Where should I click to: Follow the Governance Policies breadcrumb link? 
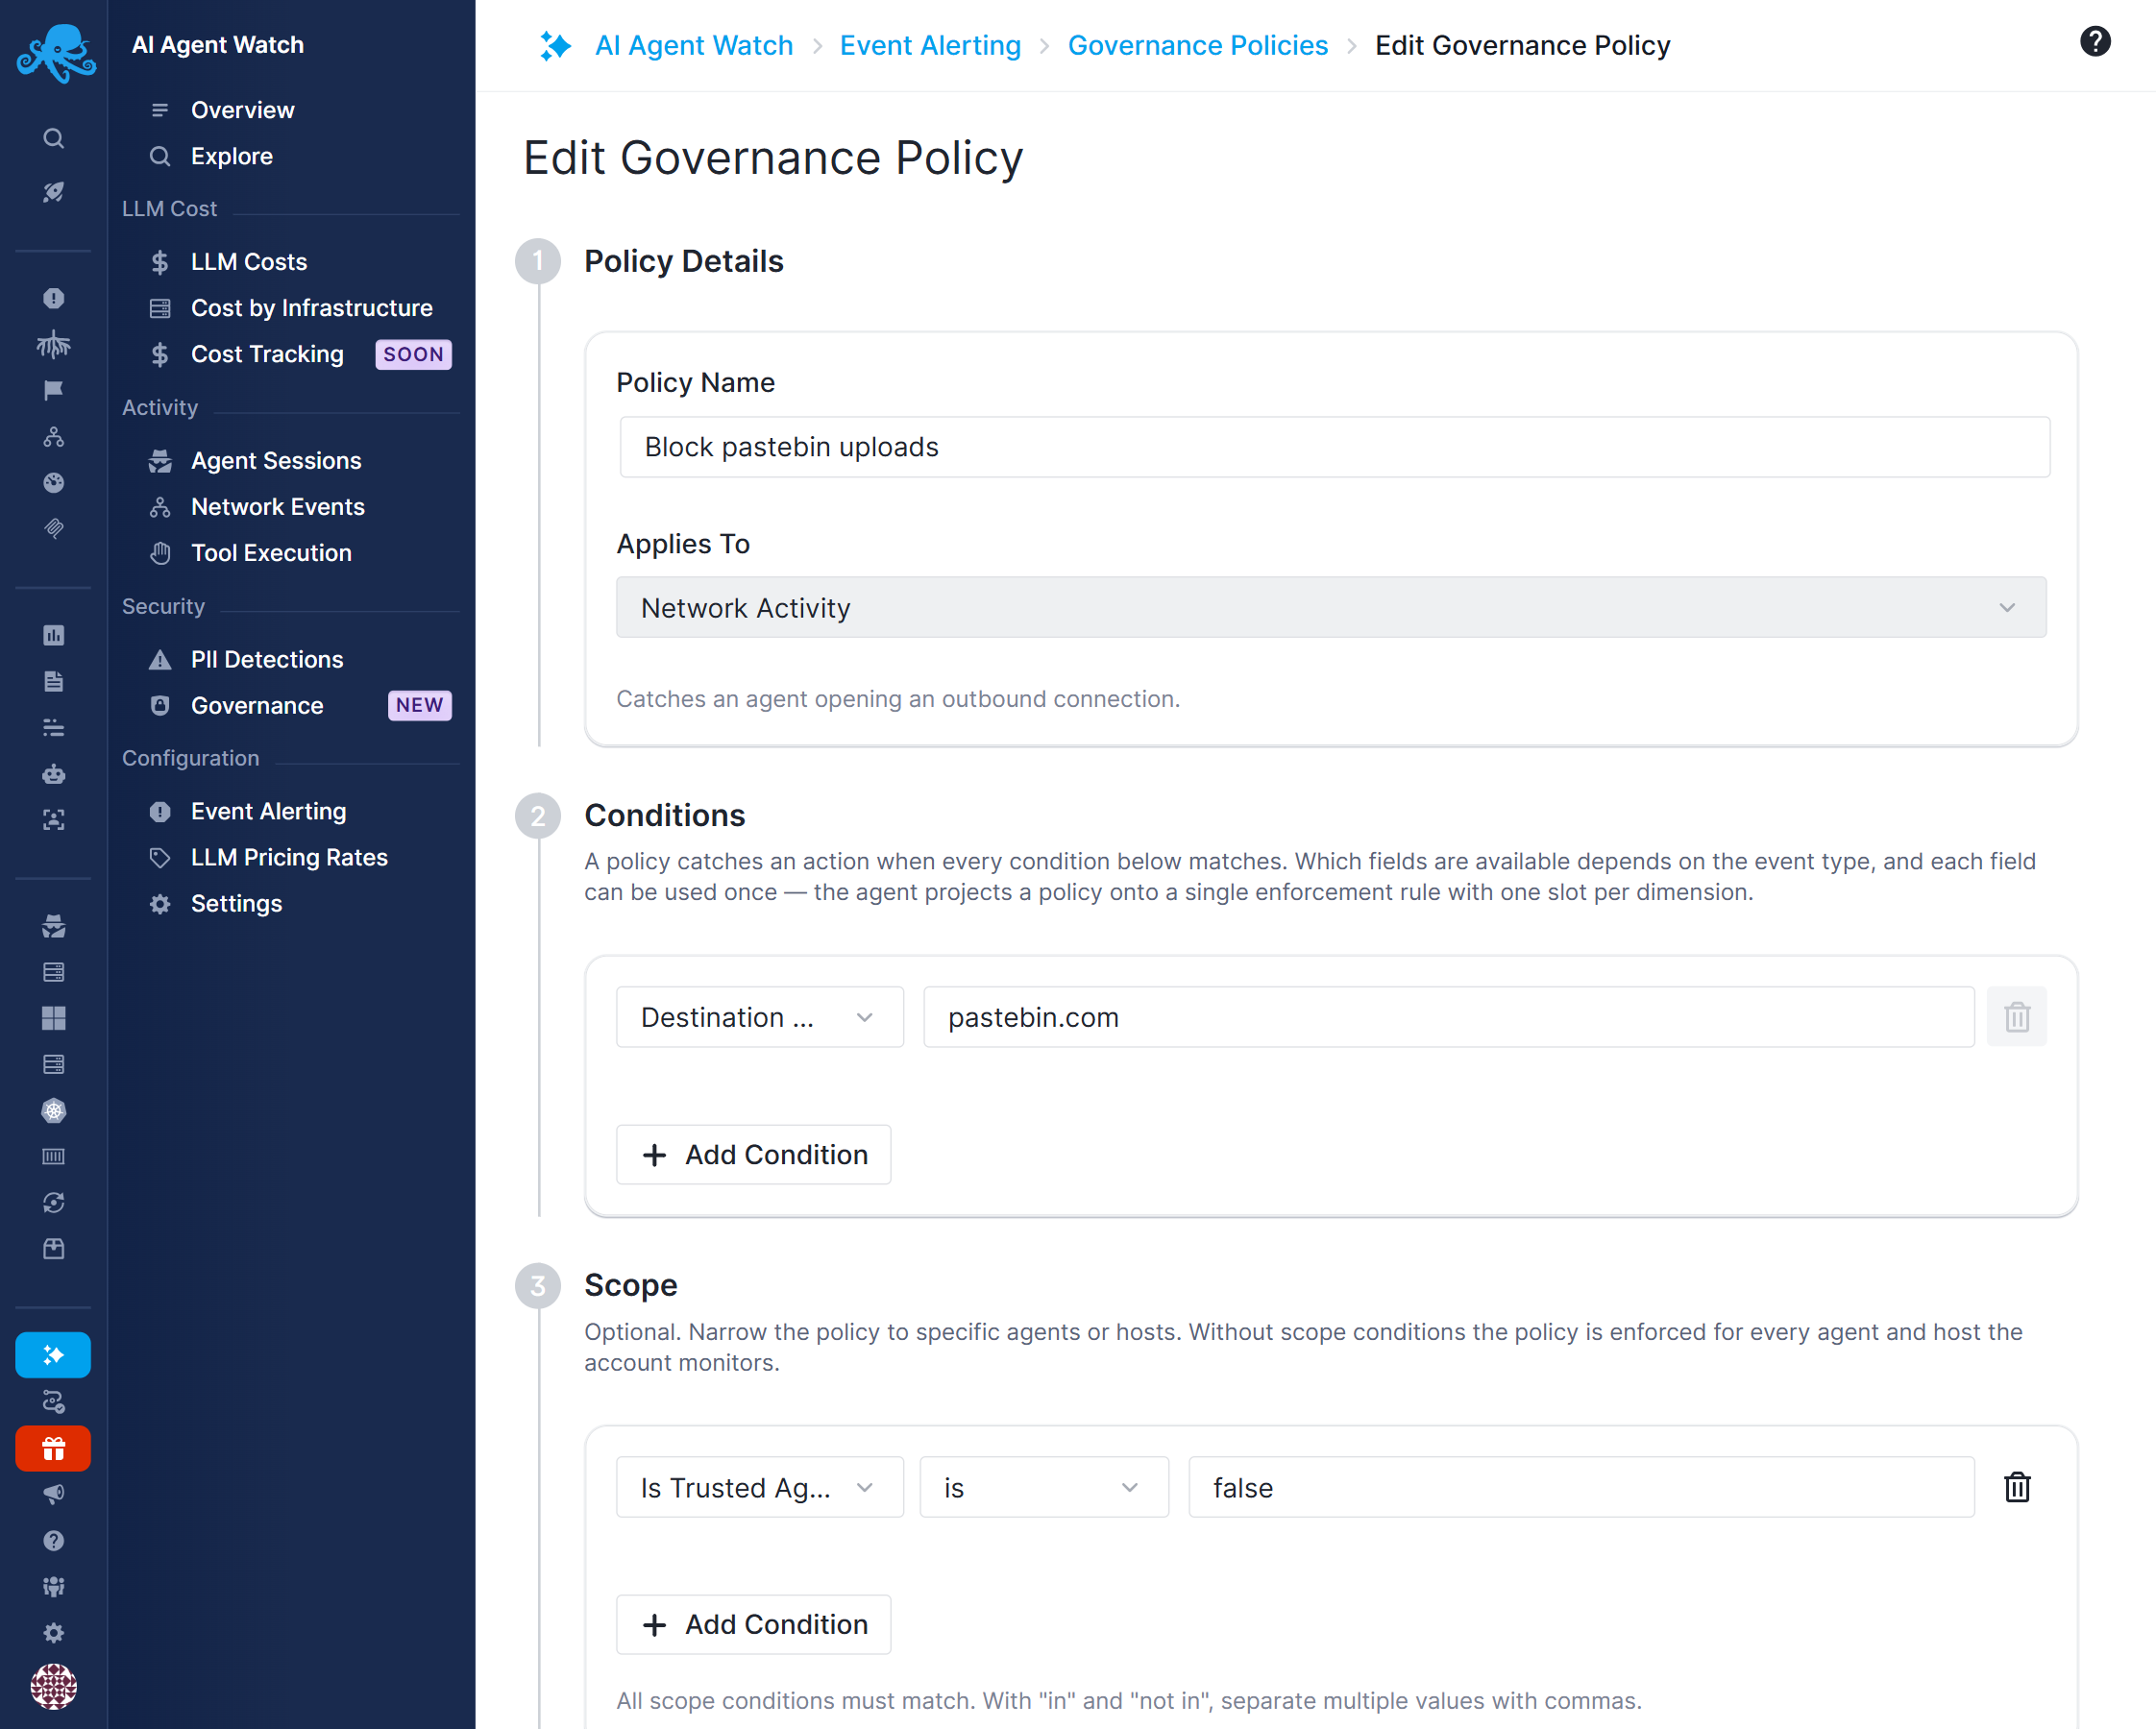click(1197, 45)
